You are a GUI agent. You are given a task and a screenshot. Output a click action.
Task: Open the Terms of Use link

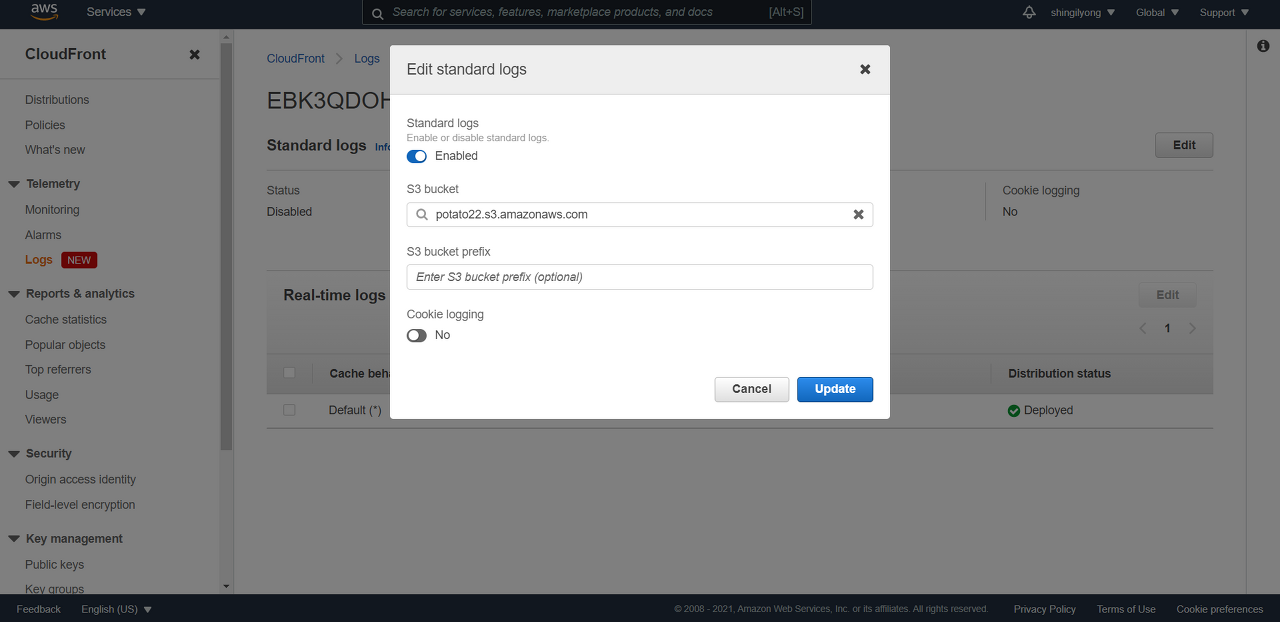[1126, 609]
